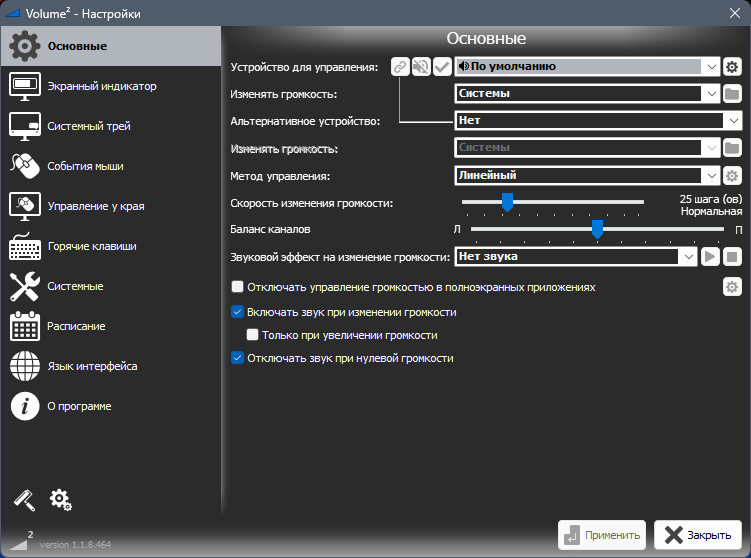Click version 1.1.8.464 text

[x=75, y=545]
